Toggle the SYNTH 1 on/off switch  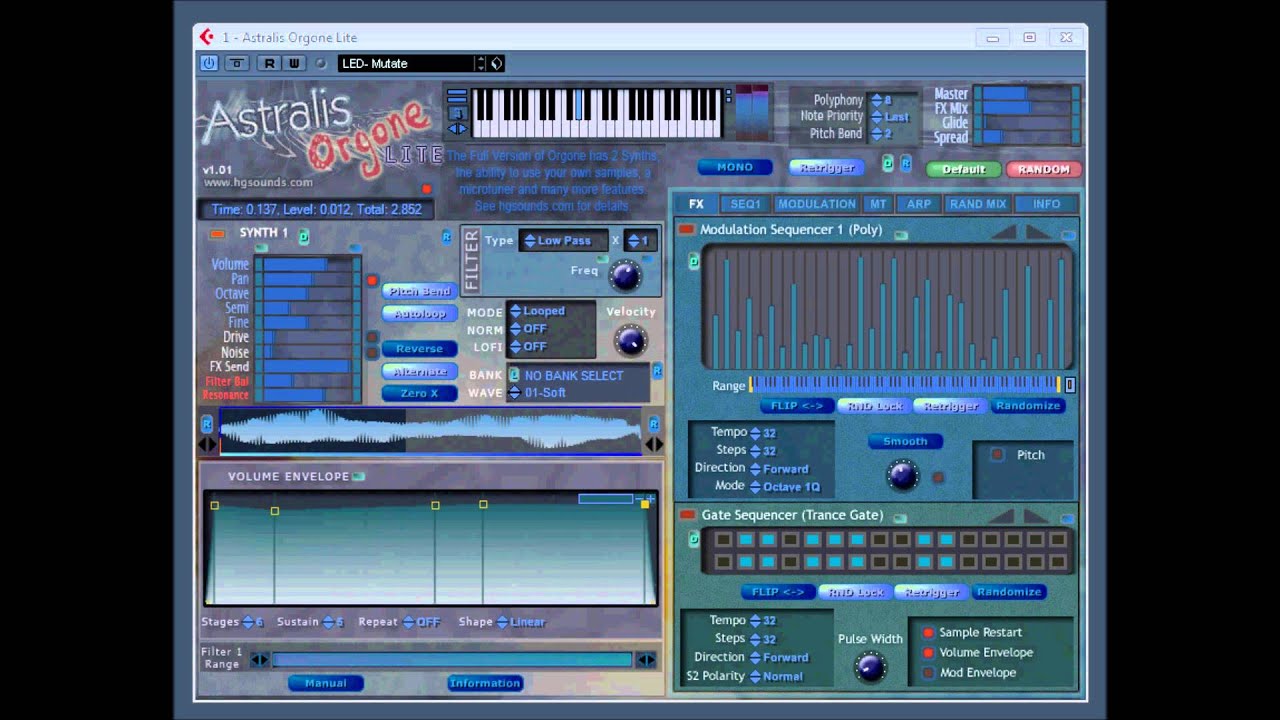click(217, 234)
